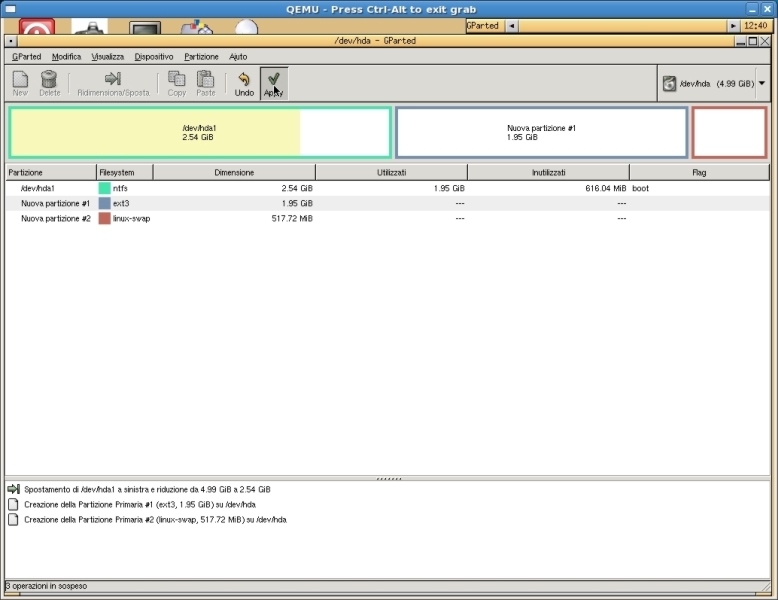The image size is (778, 600).
Task: Select the red swap block in disk graphic
Action: 729,133
